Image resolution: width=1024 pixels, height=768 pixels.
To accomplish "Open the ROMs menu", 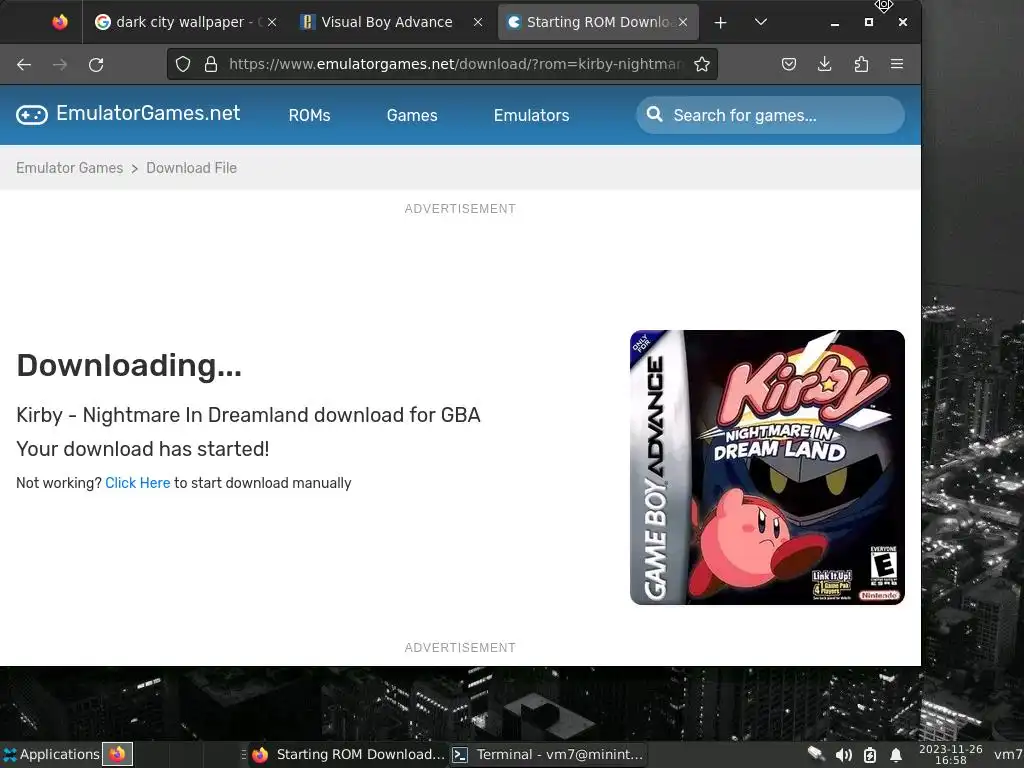I will (x=310, y=116).
